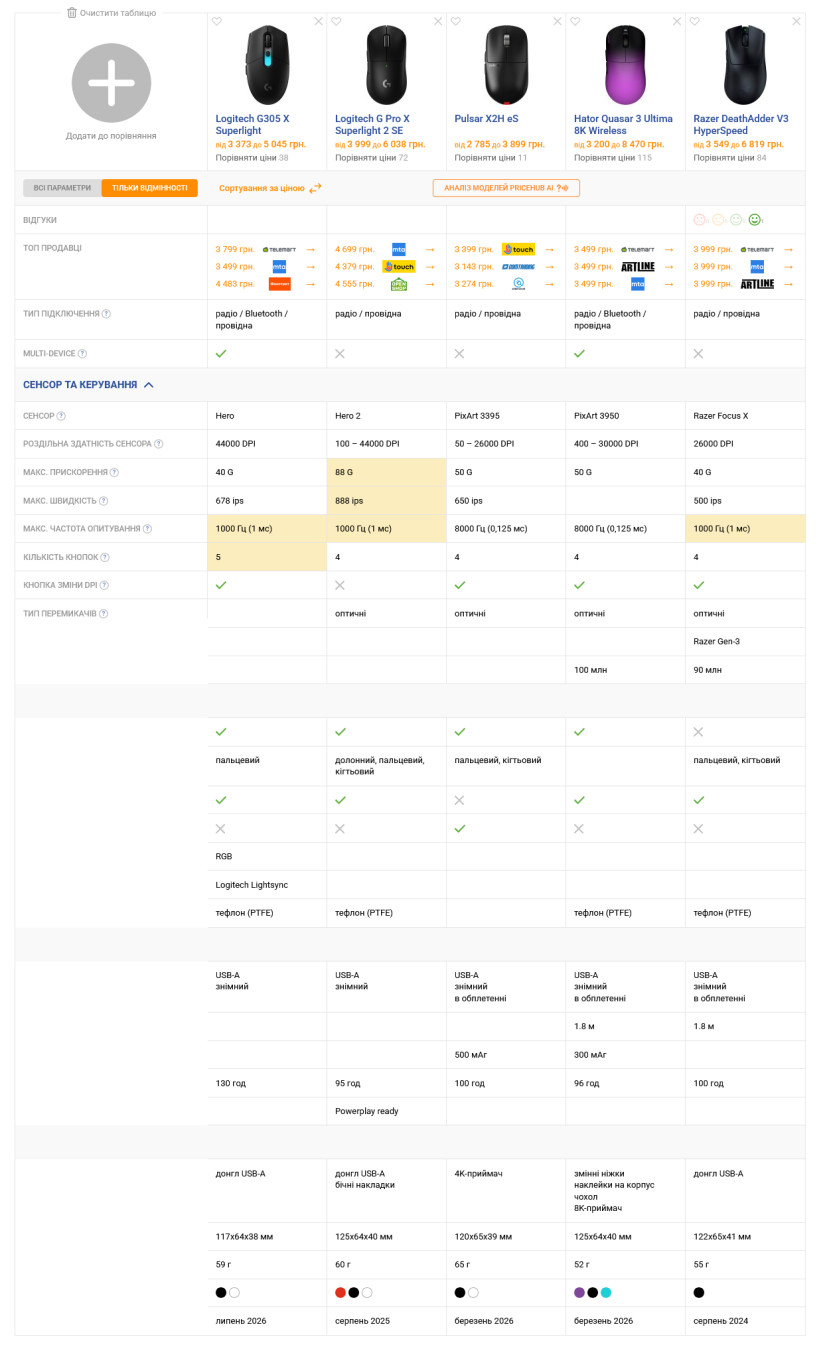This screenshot has width=835, height=1345.
Task: Click the highlighted 888 ips cell
Action: (387, 501)
